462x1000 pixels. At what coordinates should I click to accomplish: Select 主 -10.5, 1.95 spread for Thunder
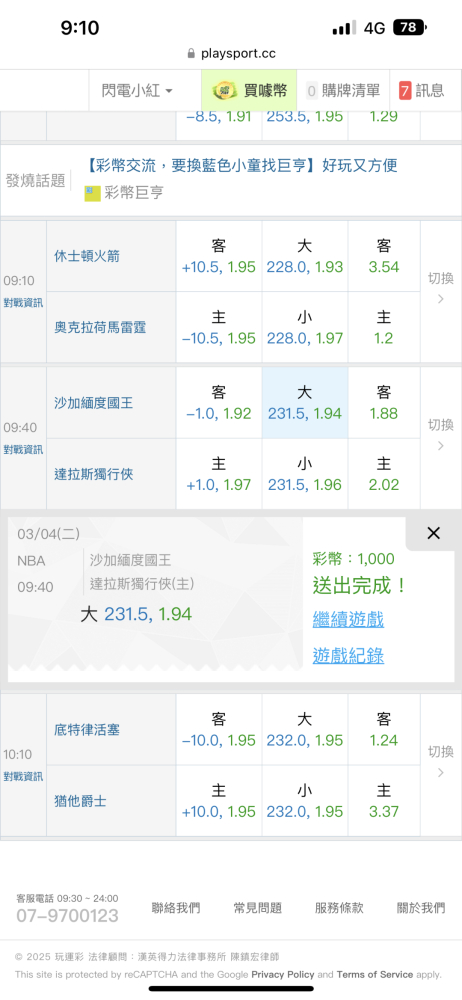[219, 328]
